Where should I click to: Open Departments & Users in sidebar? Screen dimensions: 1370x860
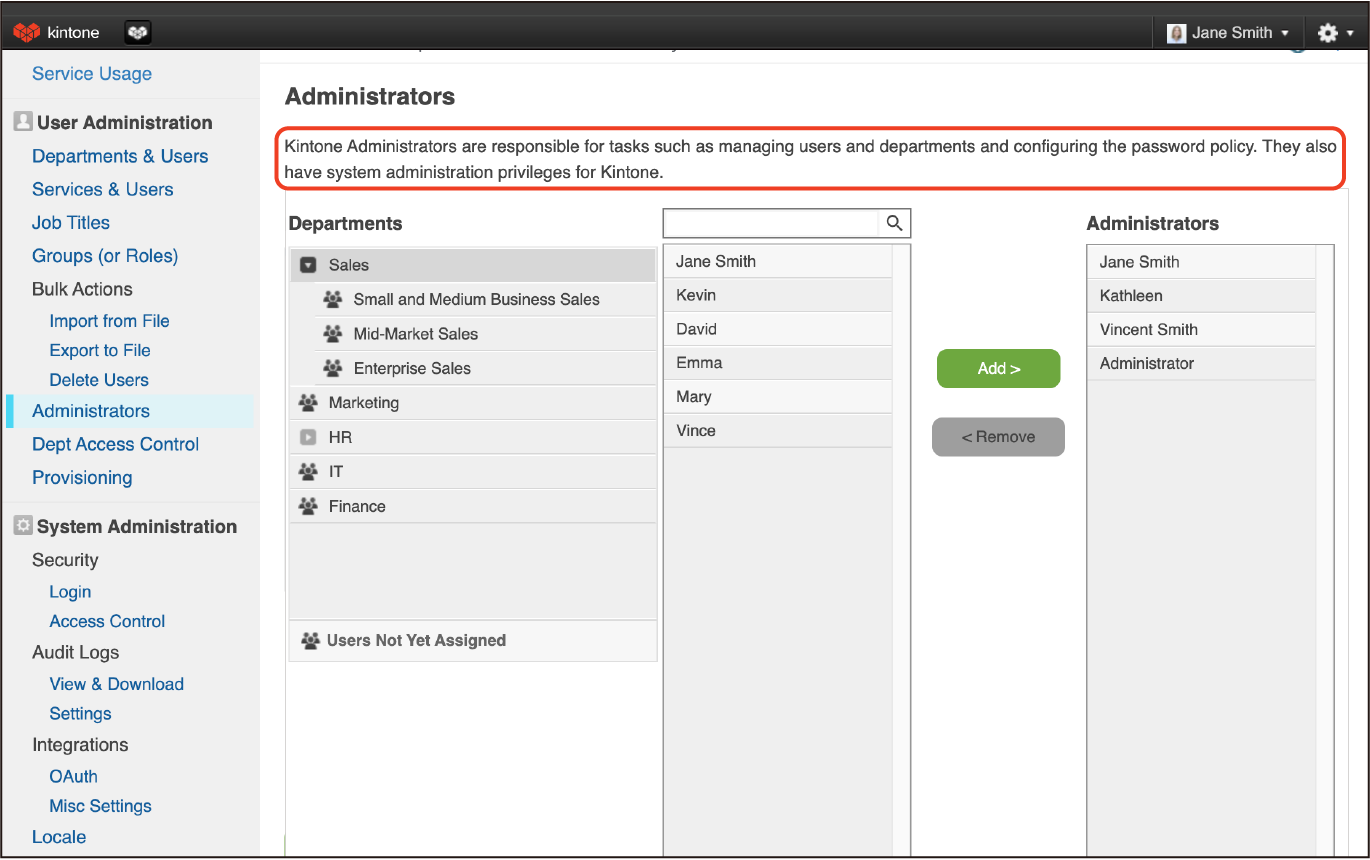click(x=120, y=156)
